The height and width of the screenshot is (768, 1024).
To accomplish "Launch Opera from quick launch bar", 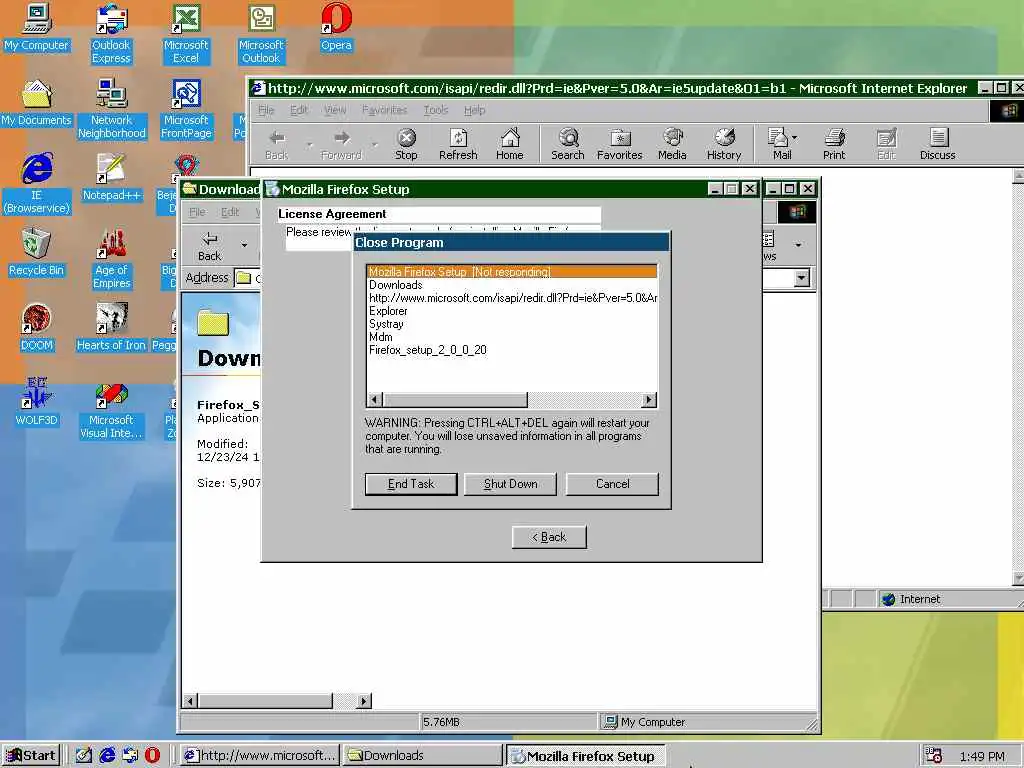I will 152,756.
